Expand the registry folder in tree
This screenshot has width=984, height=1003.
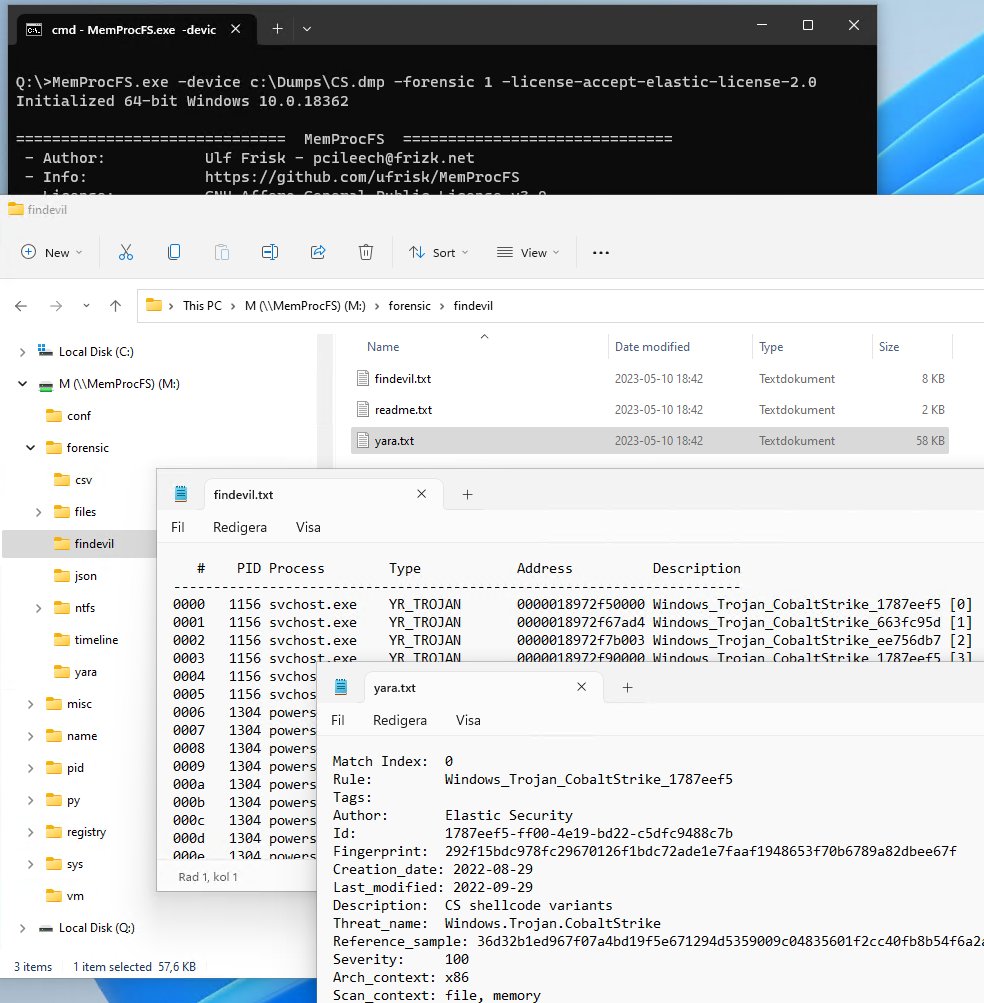(30, 832)
